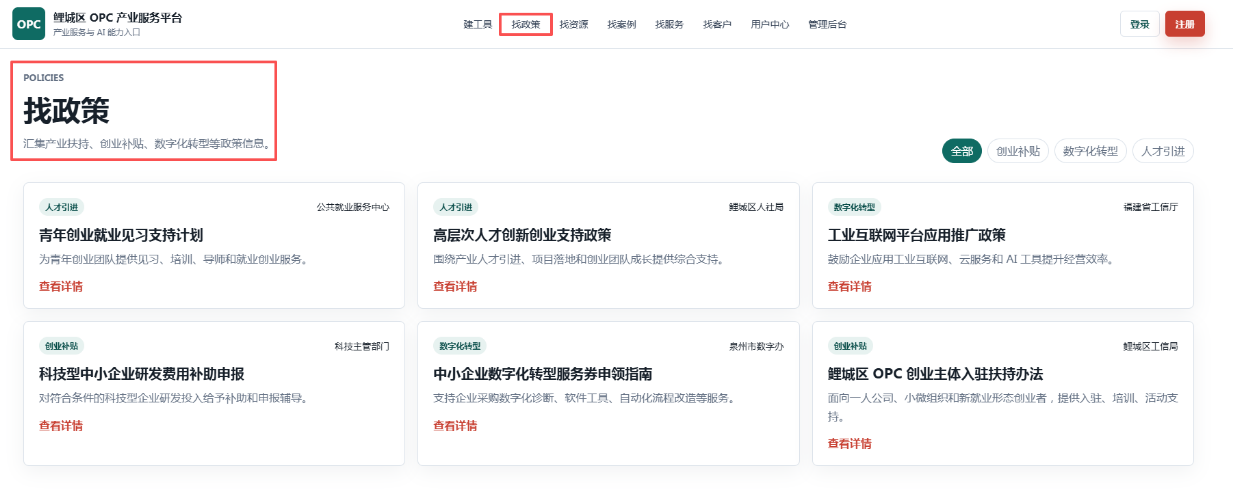Open 查看详情 for 高层次人才创新创业支持政策

pos(455,287)
